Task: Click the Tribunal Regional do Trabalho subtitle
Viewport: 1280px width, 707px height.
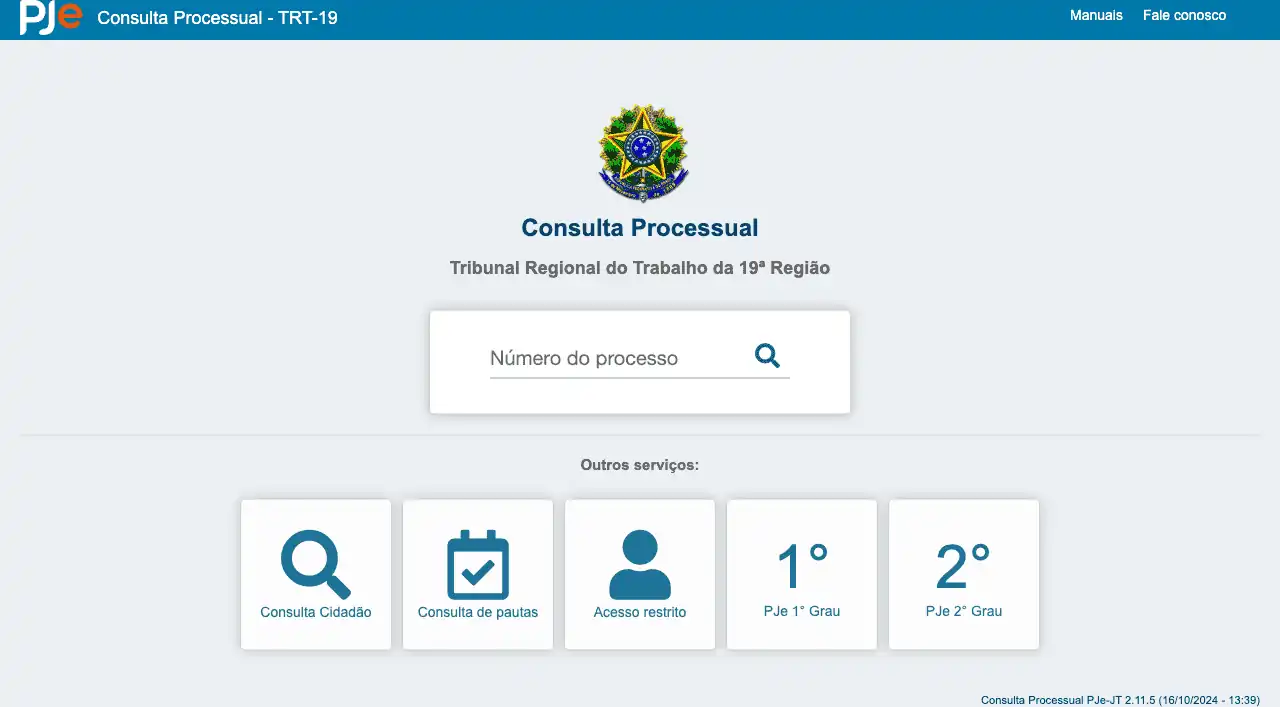Action: coord(640,268)
